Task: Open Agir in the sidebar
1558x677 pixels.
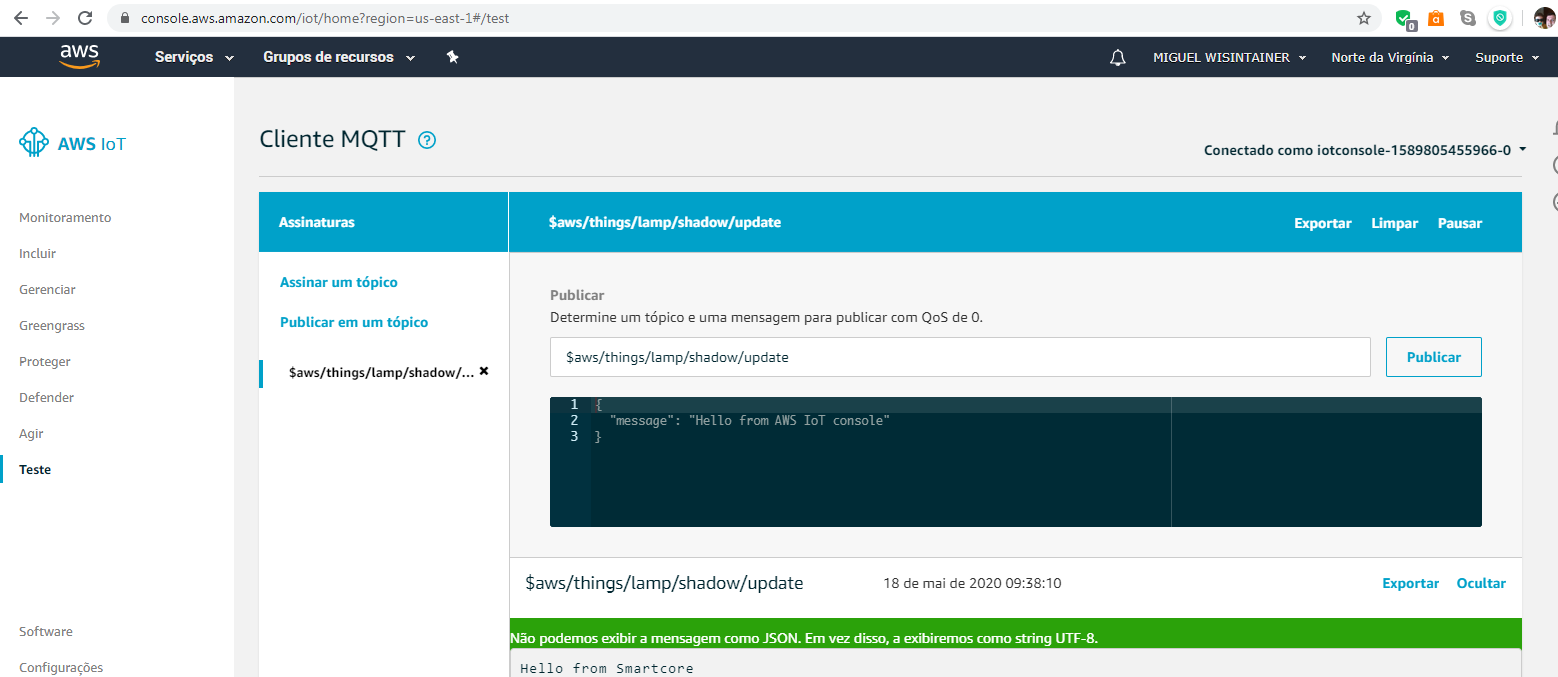Action: (31, 434)
